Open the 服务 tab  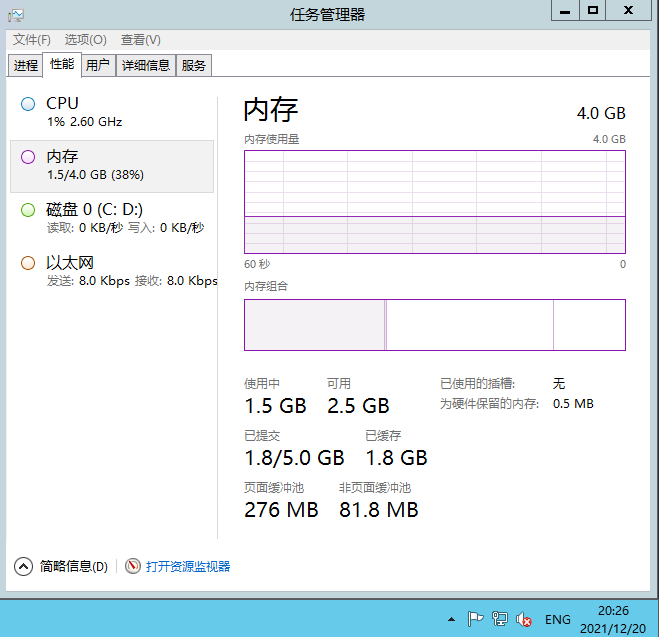[x=194, y=66]
